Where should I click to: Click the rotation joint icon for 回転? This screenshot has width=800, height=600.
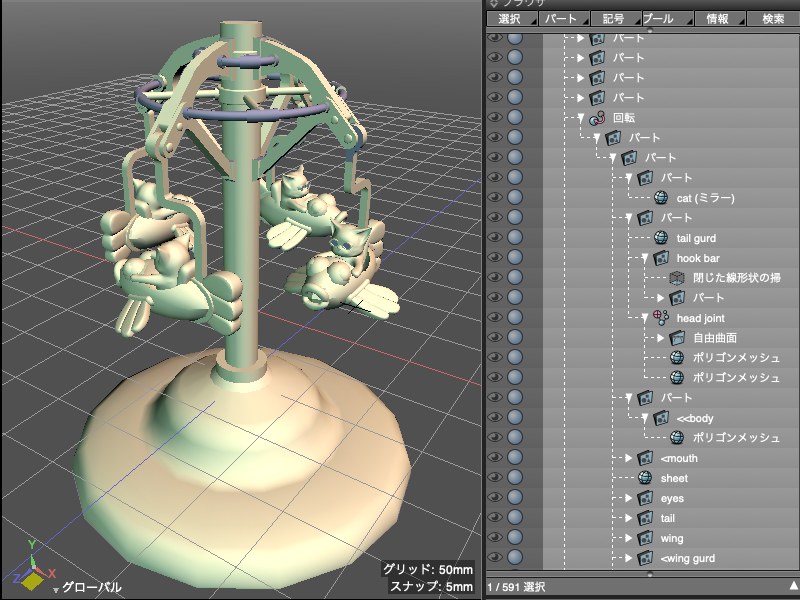597,118
